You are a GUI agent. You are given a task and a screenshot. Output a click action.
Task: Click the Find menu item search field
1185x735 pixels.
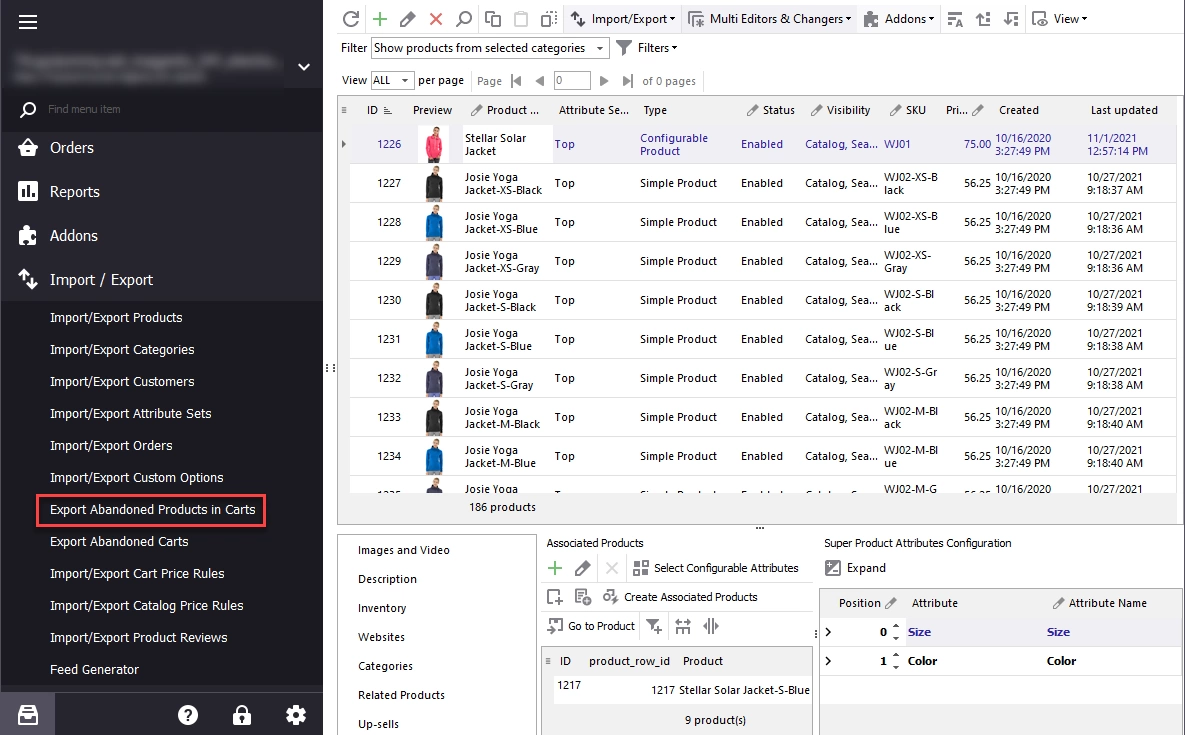162,110
